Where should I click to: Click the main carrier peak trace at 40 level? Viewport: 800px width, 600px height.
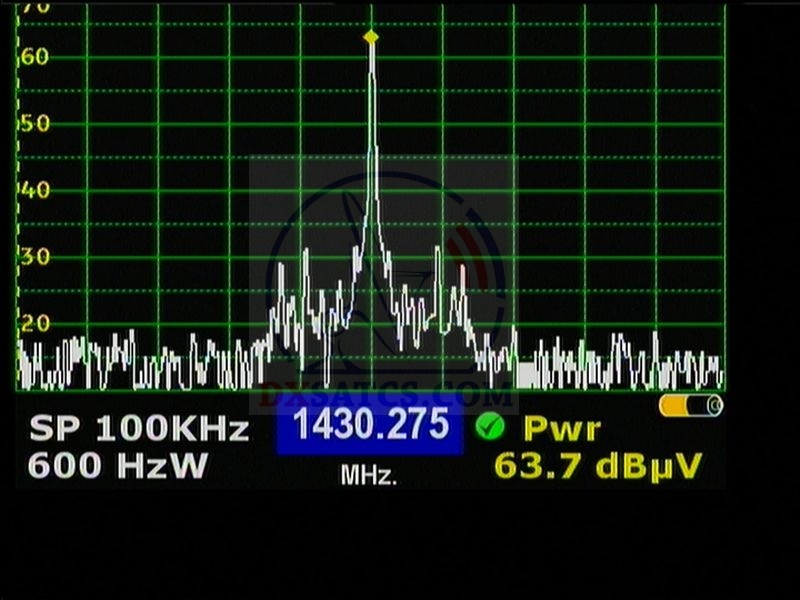pos(372,190)
